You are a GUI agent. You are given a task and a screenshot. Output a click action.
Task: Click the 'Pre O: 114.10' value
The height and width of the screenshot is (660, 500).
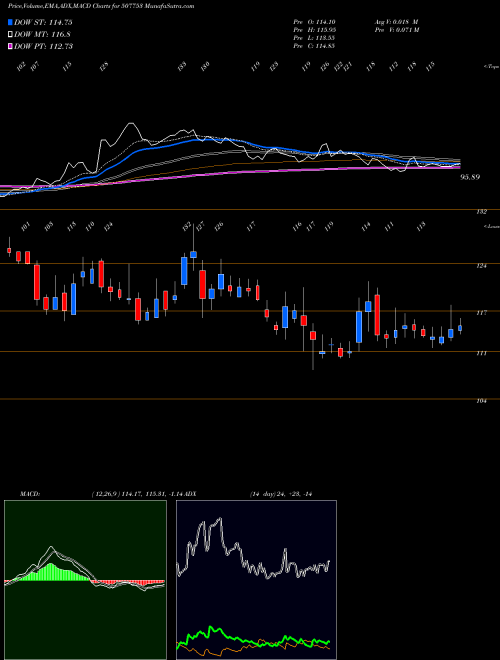pos(314,22)
